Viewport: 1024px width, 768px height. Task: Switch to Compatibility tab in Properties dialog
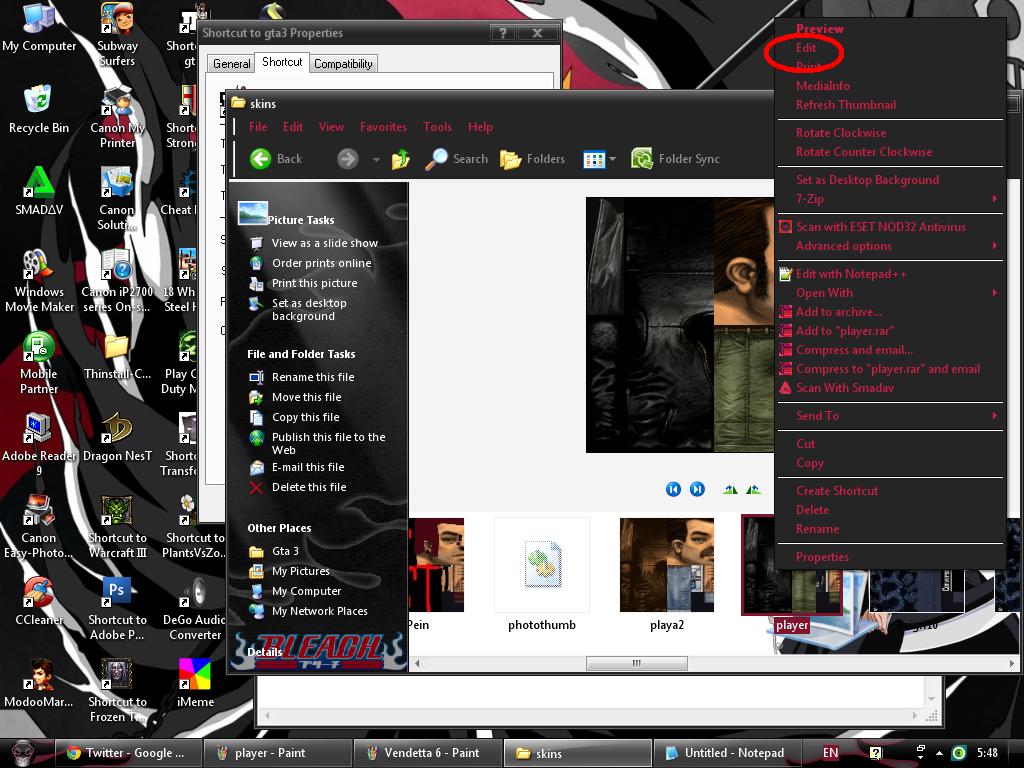(x=343, y=63)
